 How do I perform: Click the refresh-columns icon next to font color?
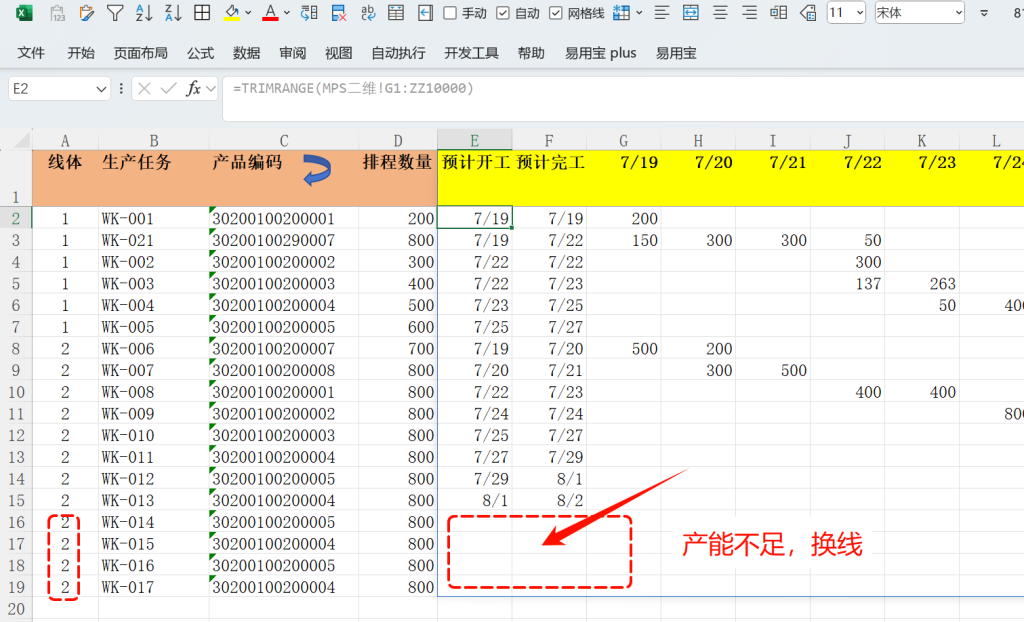309,12
